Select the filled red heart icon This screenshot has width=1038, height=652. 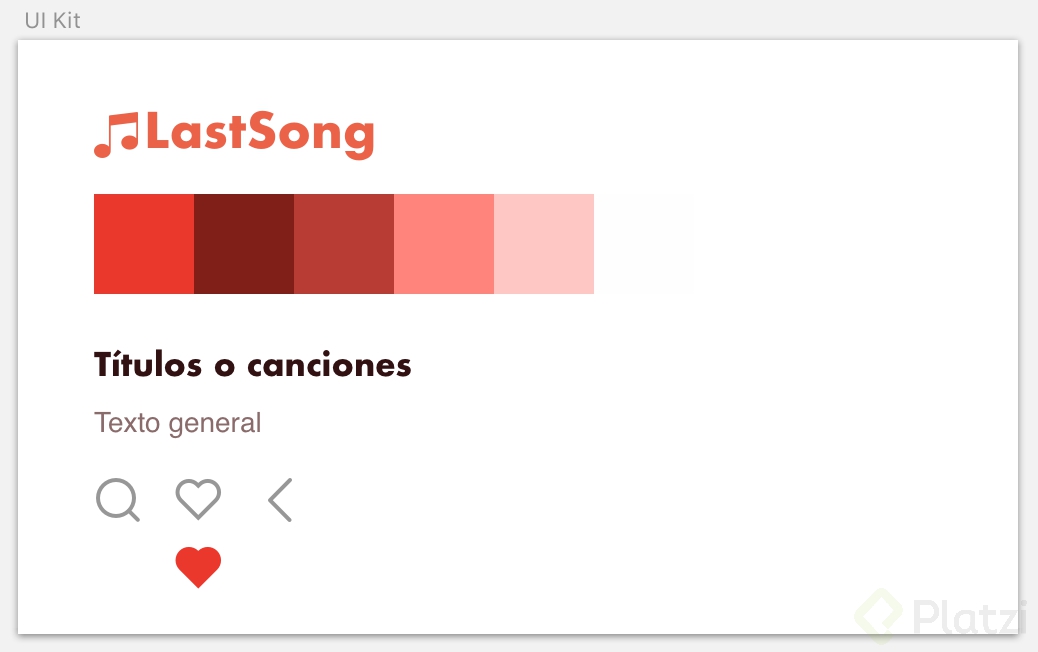[198, 567]
